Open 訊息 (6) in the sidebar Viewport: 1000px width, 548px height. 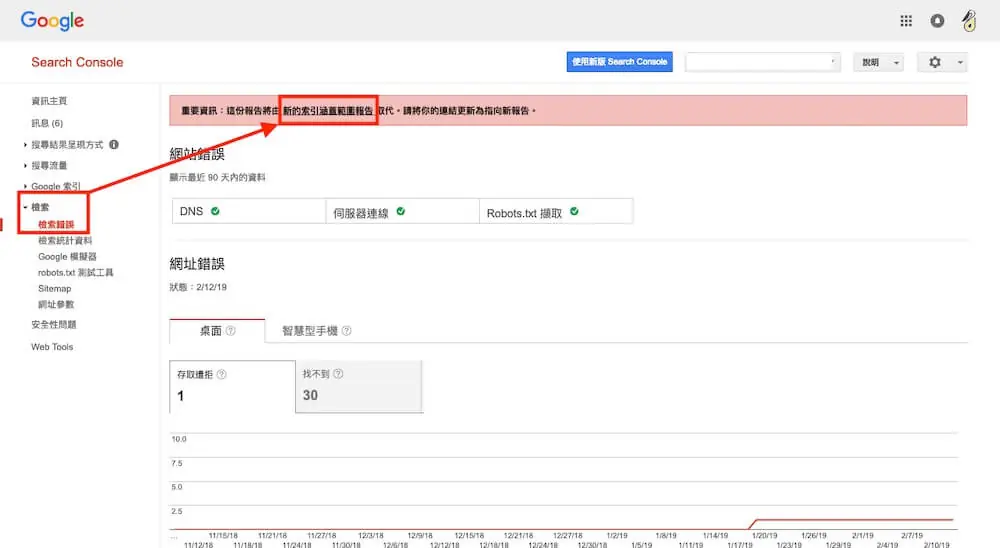click(x=47, y=123)
